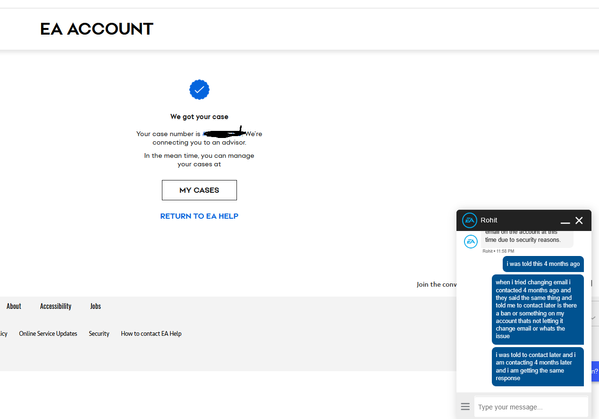Screen dimensions: 599x419
Task: Click the 'Join the conv' text
Action: [x=436, y=285]
